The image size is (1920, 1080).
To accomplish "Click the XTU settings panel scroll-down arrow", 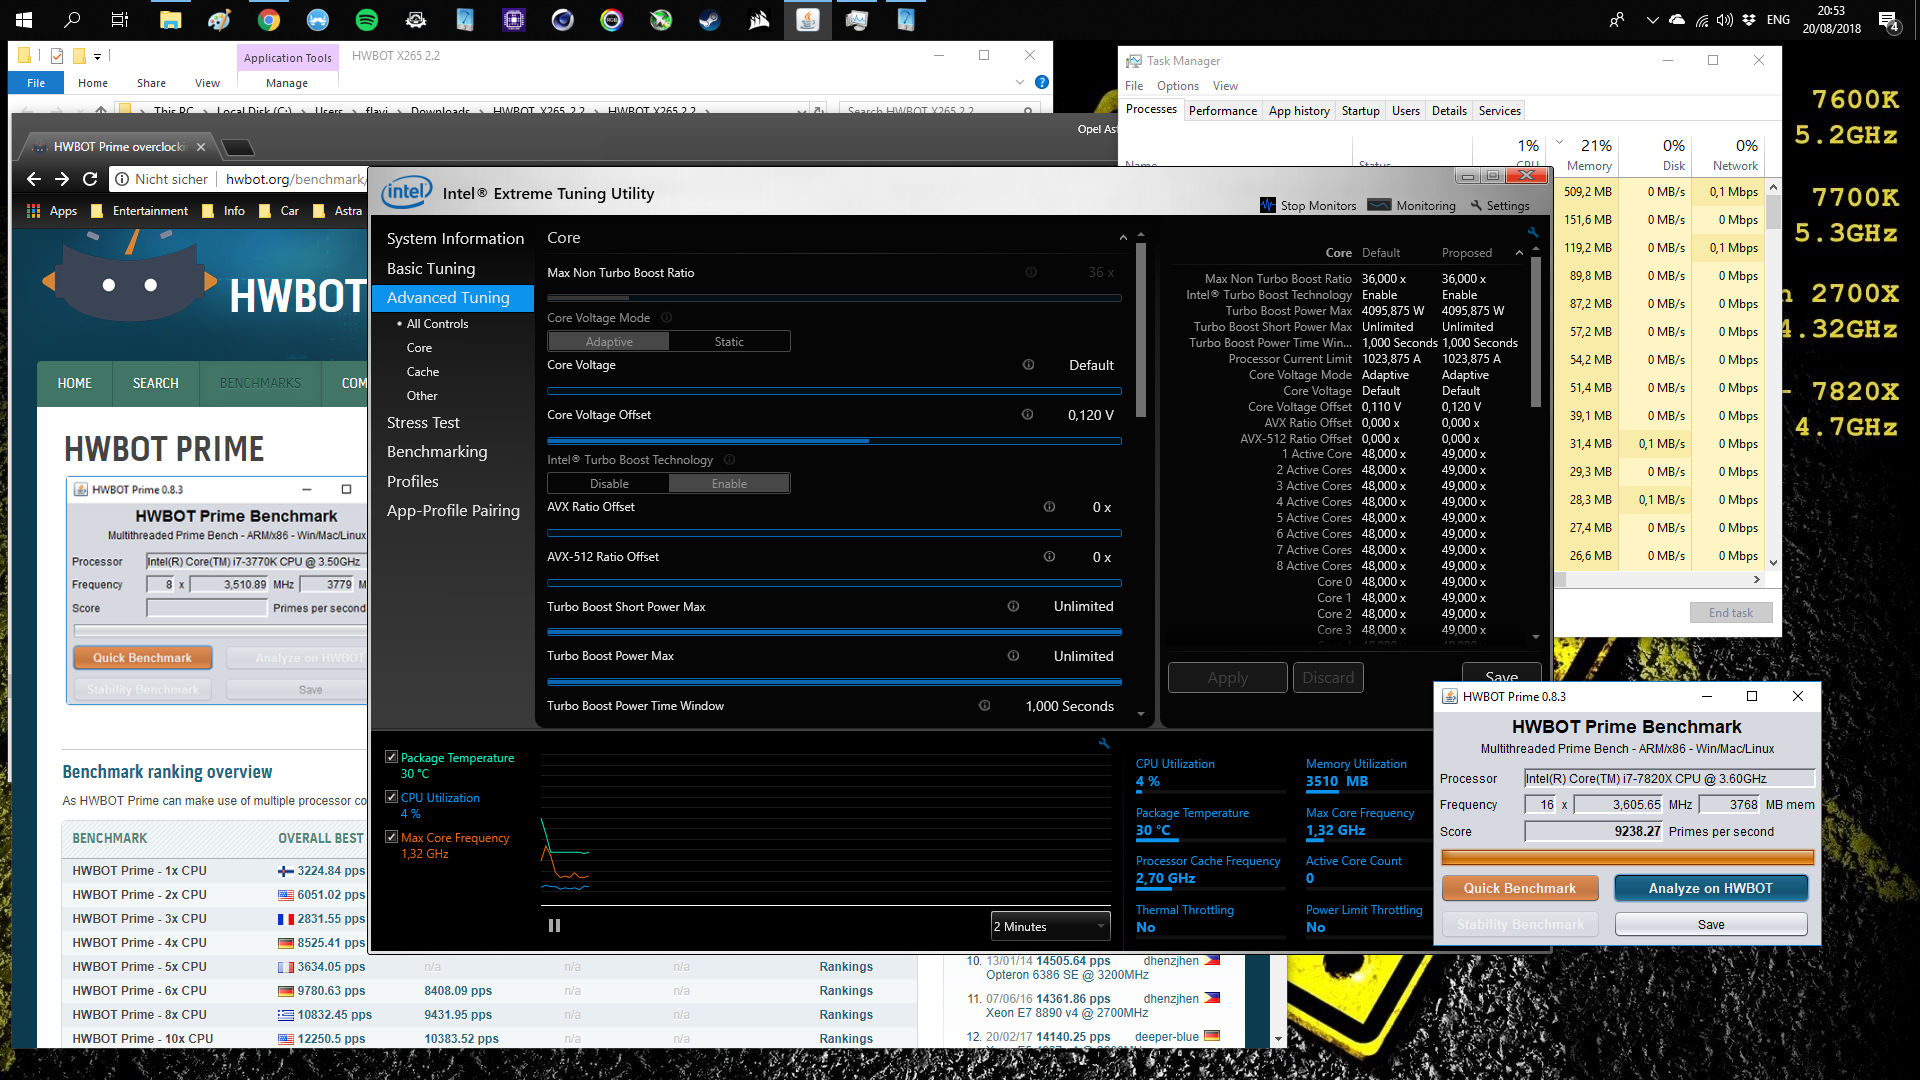I will [x=1141, y=714].
